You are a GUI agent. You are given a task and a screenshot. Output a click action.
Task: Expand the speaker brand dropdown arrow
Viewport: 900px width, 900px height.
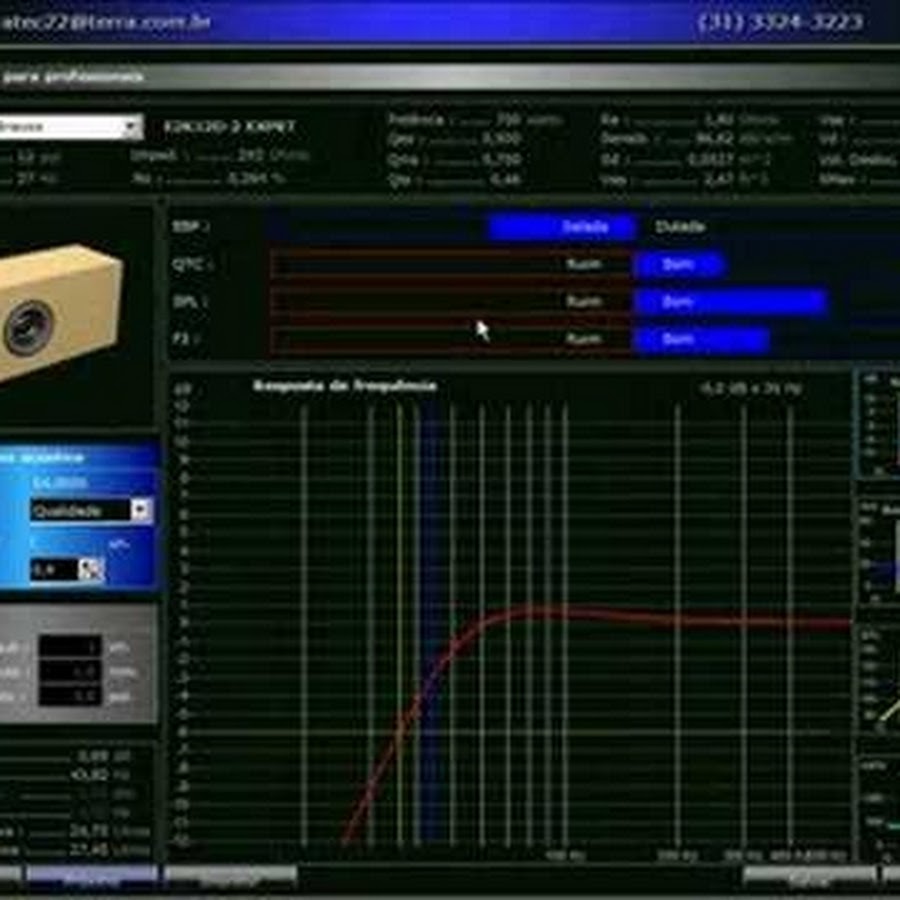[131, 127]
